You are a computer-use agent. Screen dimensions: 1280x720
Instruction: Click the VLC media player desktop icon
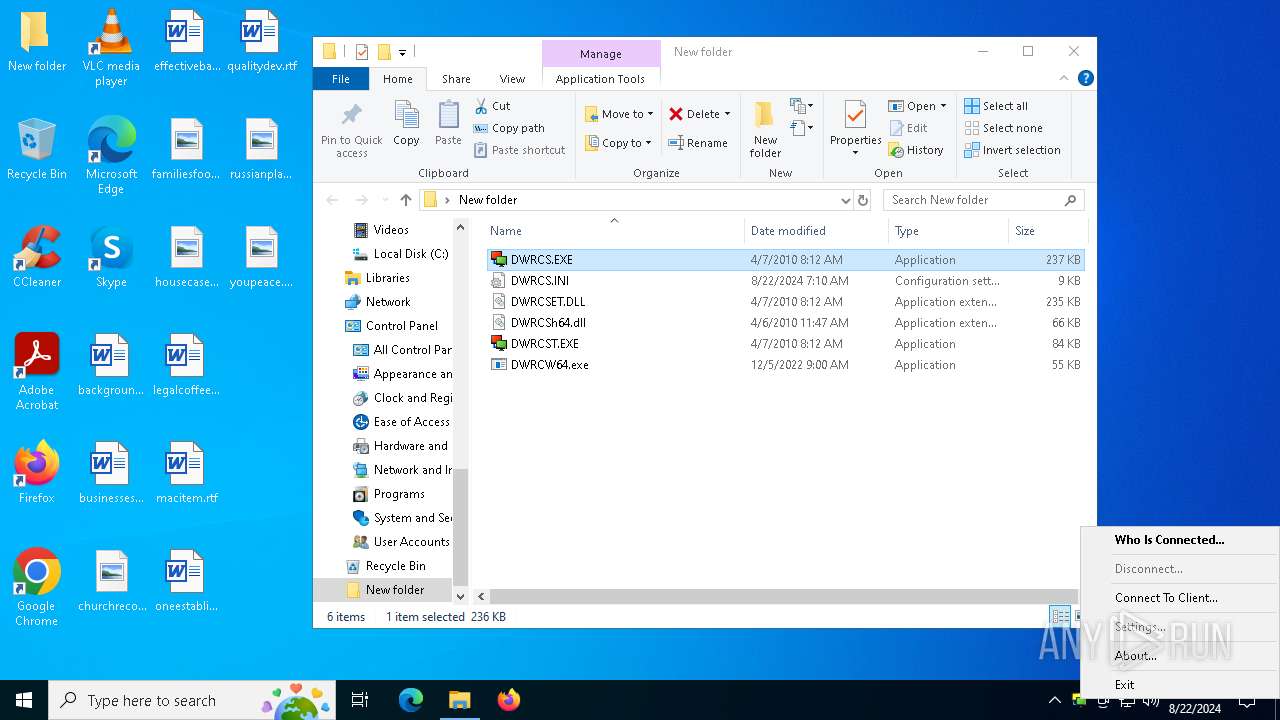tap(111, 48)
